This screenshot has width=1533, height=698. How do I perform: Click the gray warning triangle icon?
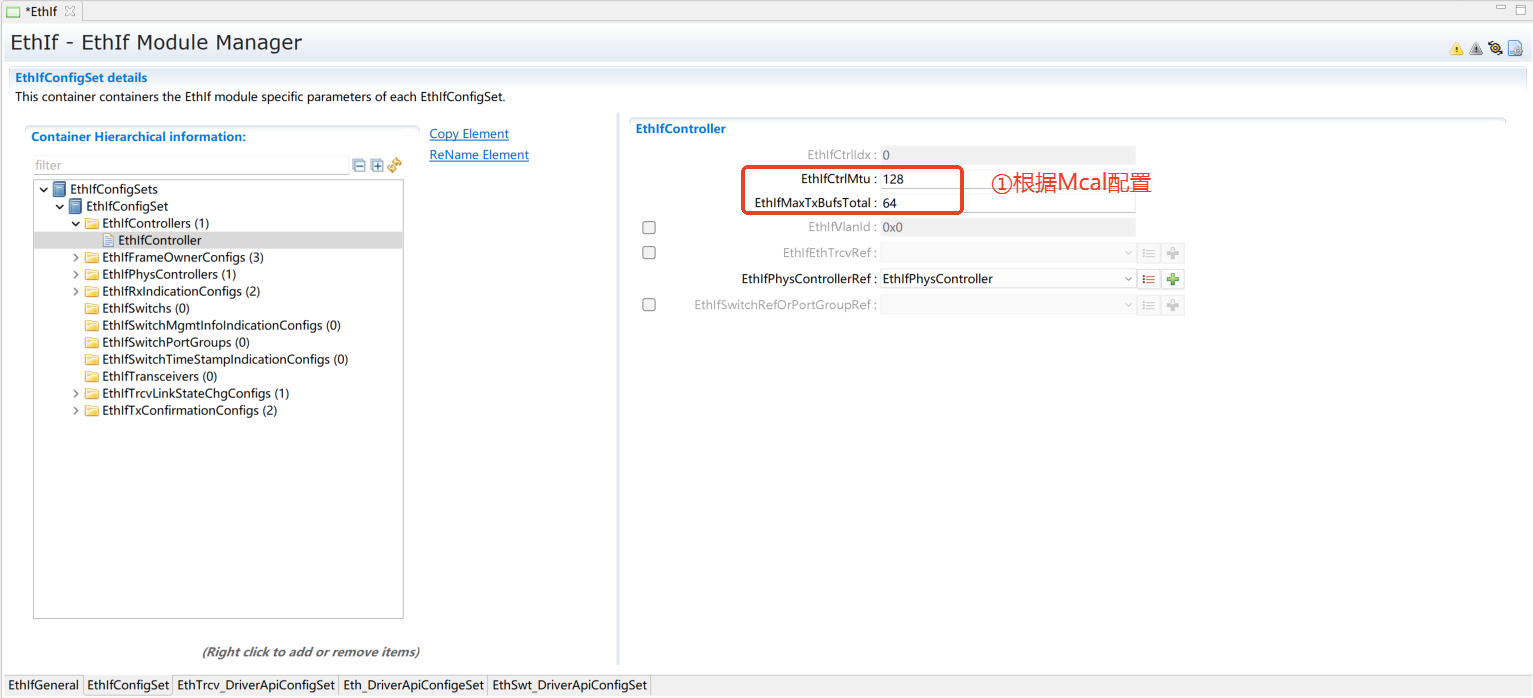pyautogui.click(x=1475, y=48)
